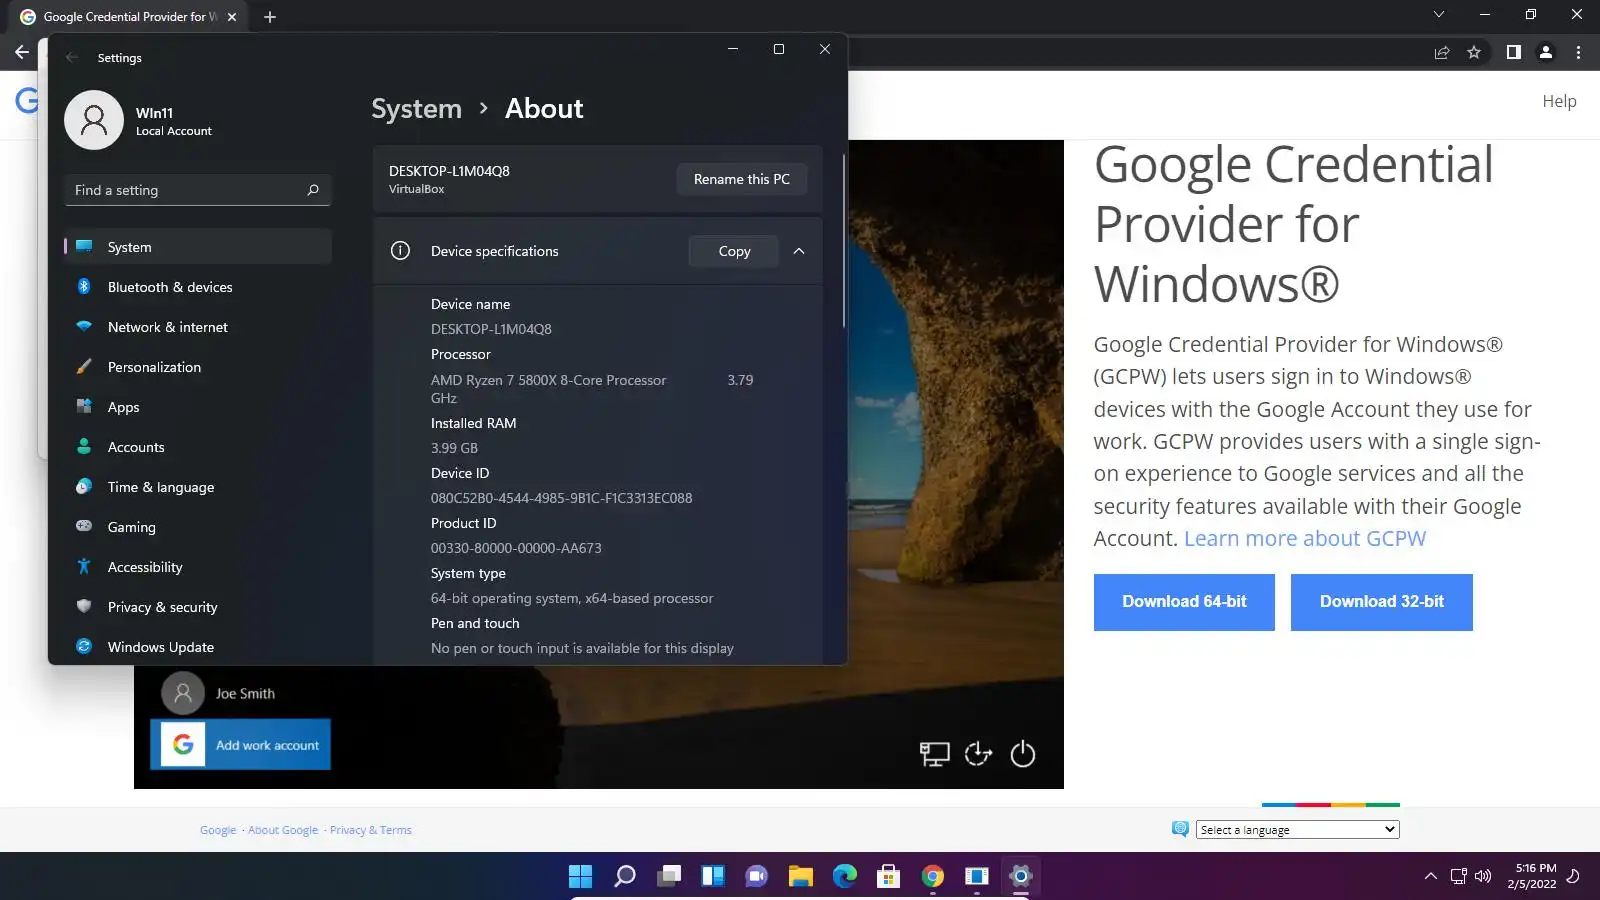Go back in the Chrome browser
Screen dimensions: 1600x900
click(22, 52)
